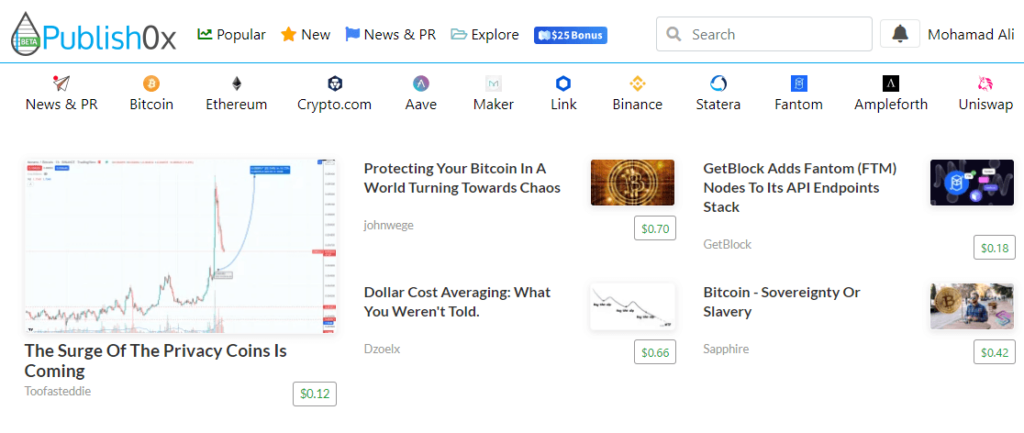Click the $0.70 tip amount badge
Image resolution: width=1024 pixels, height=433 pixels.
655,229
